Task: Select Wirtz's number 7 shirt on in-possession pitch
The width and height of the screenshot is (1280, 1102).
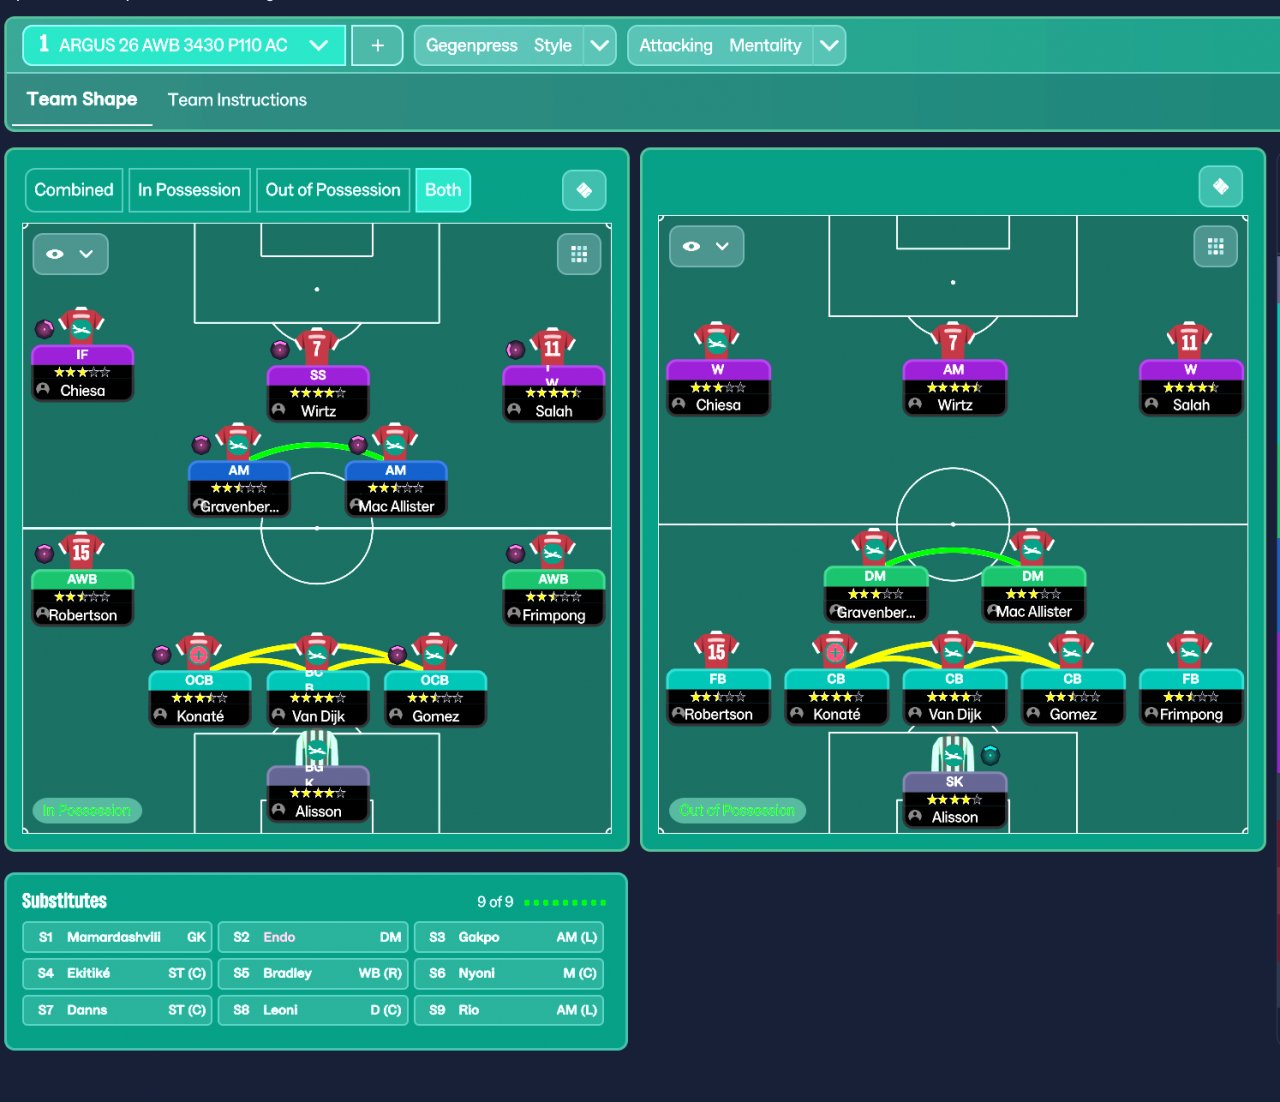Action: coord(317,346)
